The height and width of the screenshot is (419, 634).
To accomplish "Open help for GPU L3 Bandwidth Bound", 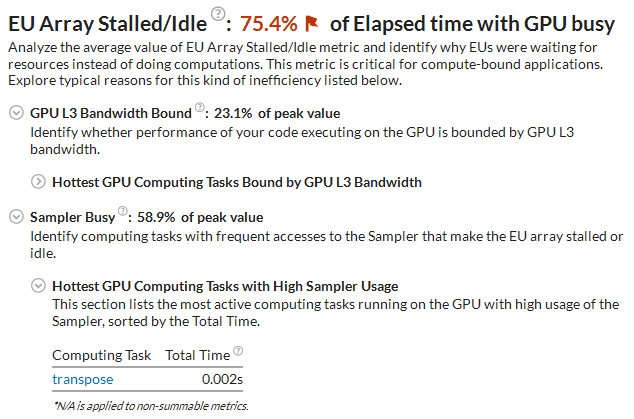I will [x=200, y=110].
